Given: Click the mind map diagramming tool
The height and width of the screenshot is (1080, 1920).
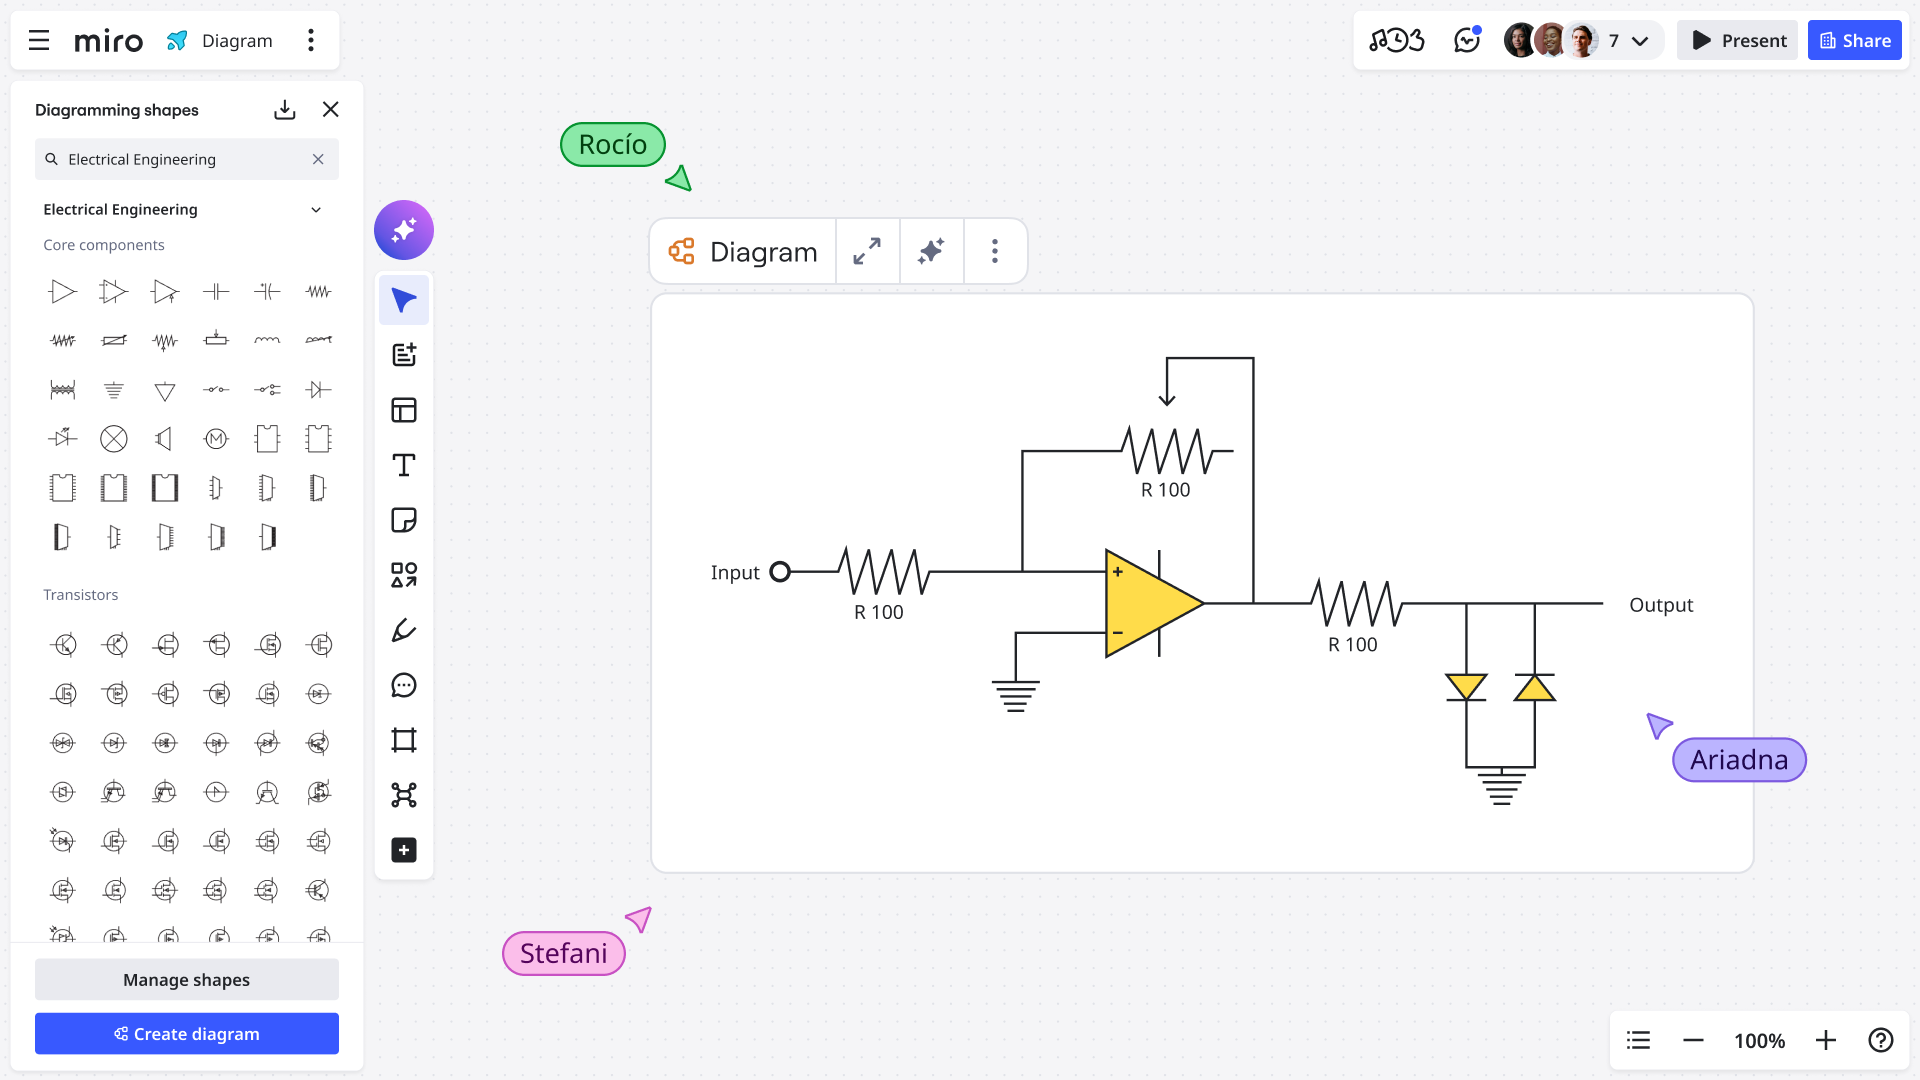Looking at the screenshot, I should tap(404, 795).
